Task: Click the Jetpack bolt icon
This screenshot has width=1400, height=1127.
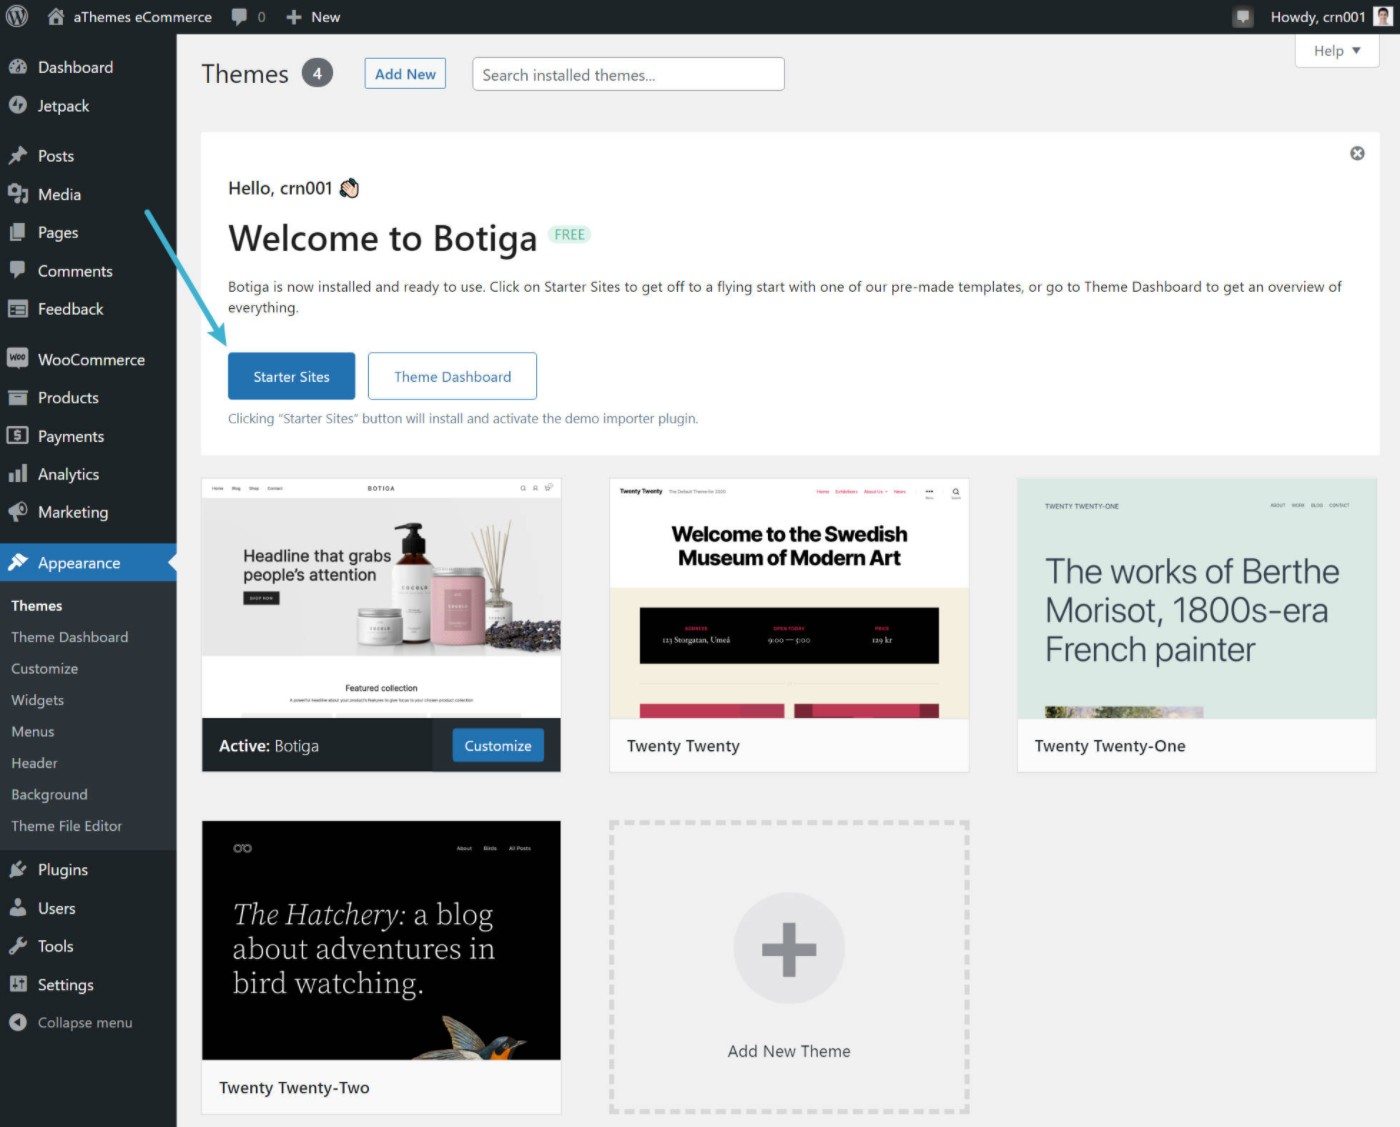Action: 18,105
